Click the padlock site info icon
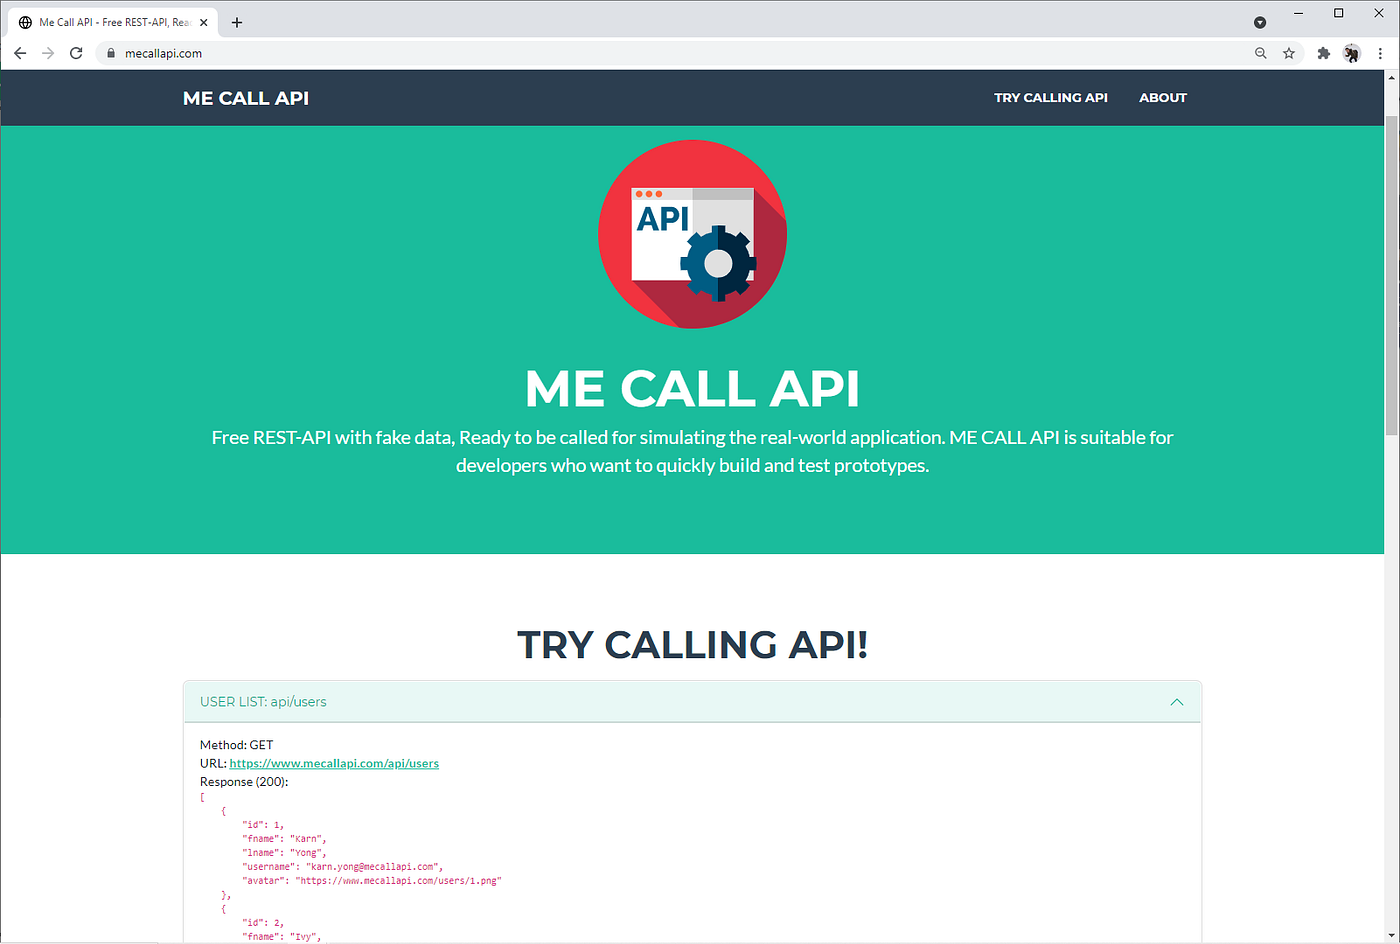 111,53
